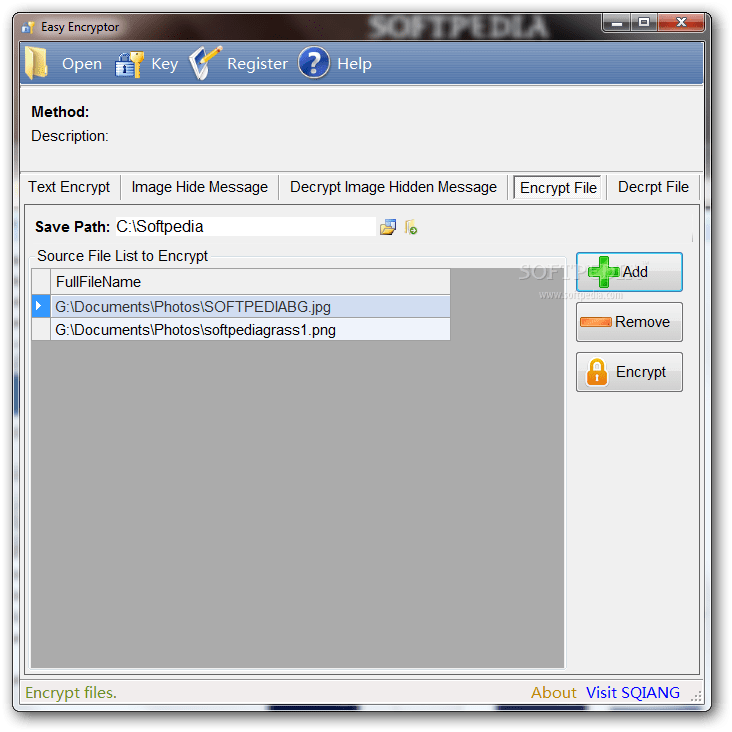Click the Key lock icon in toolbar
Screen dimensions: 732x732
pos(129,64)
